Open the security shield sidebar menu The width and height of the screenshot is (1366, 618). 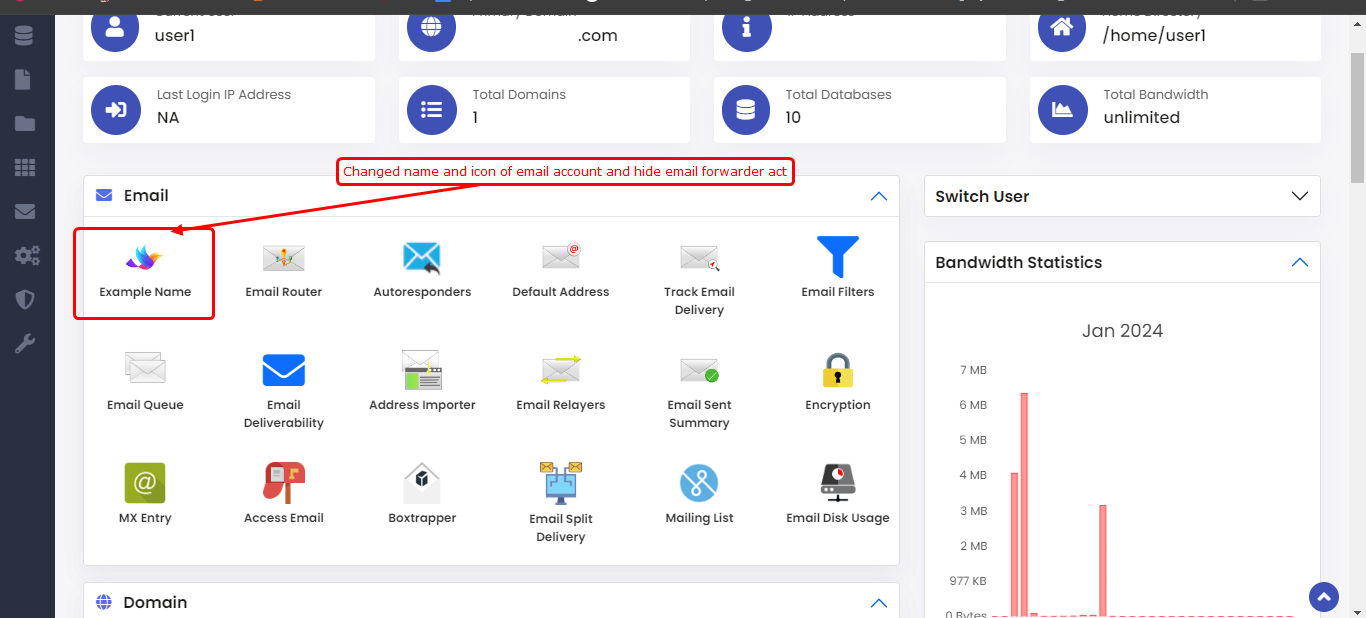click(x=25, y=299)
